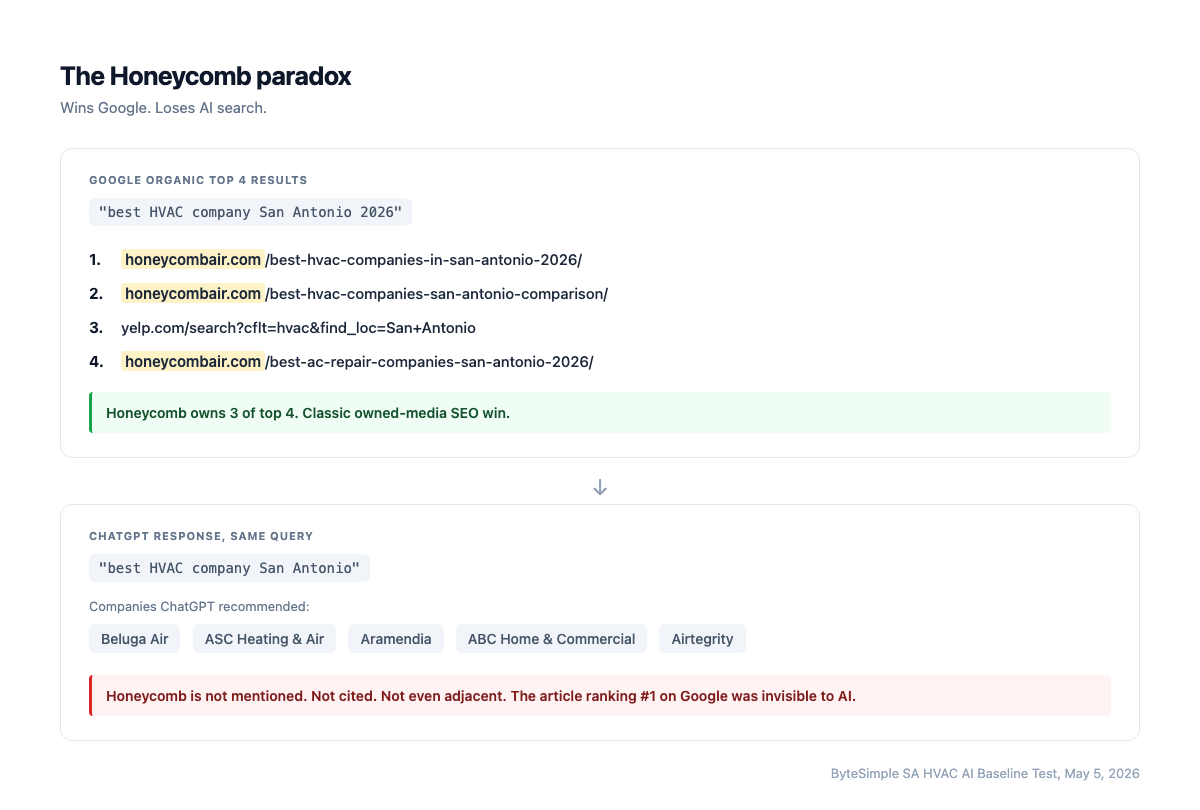Open result 1 honeycombair.com best-hvac-companies-in-san-antonio-2026

click(351, 260)
